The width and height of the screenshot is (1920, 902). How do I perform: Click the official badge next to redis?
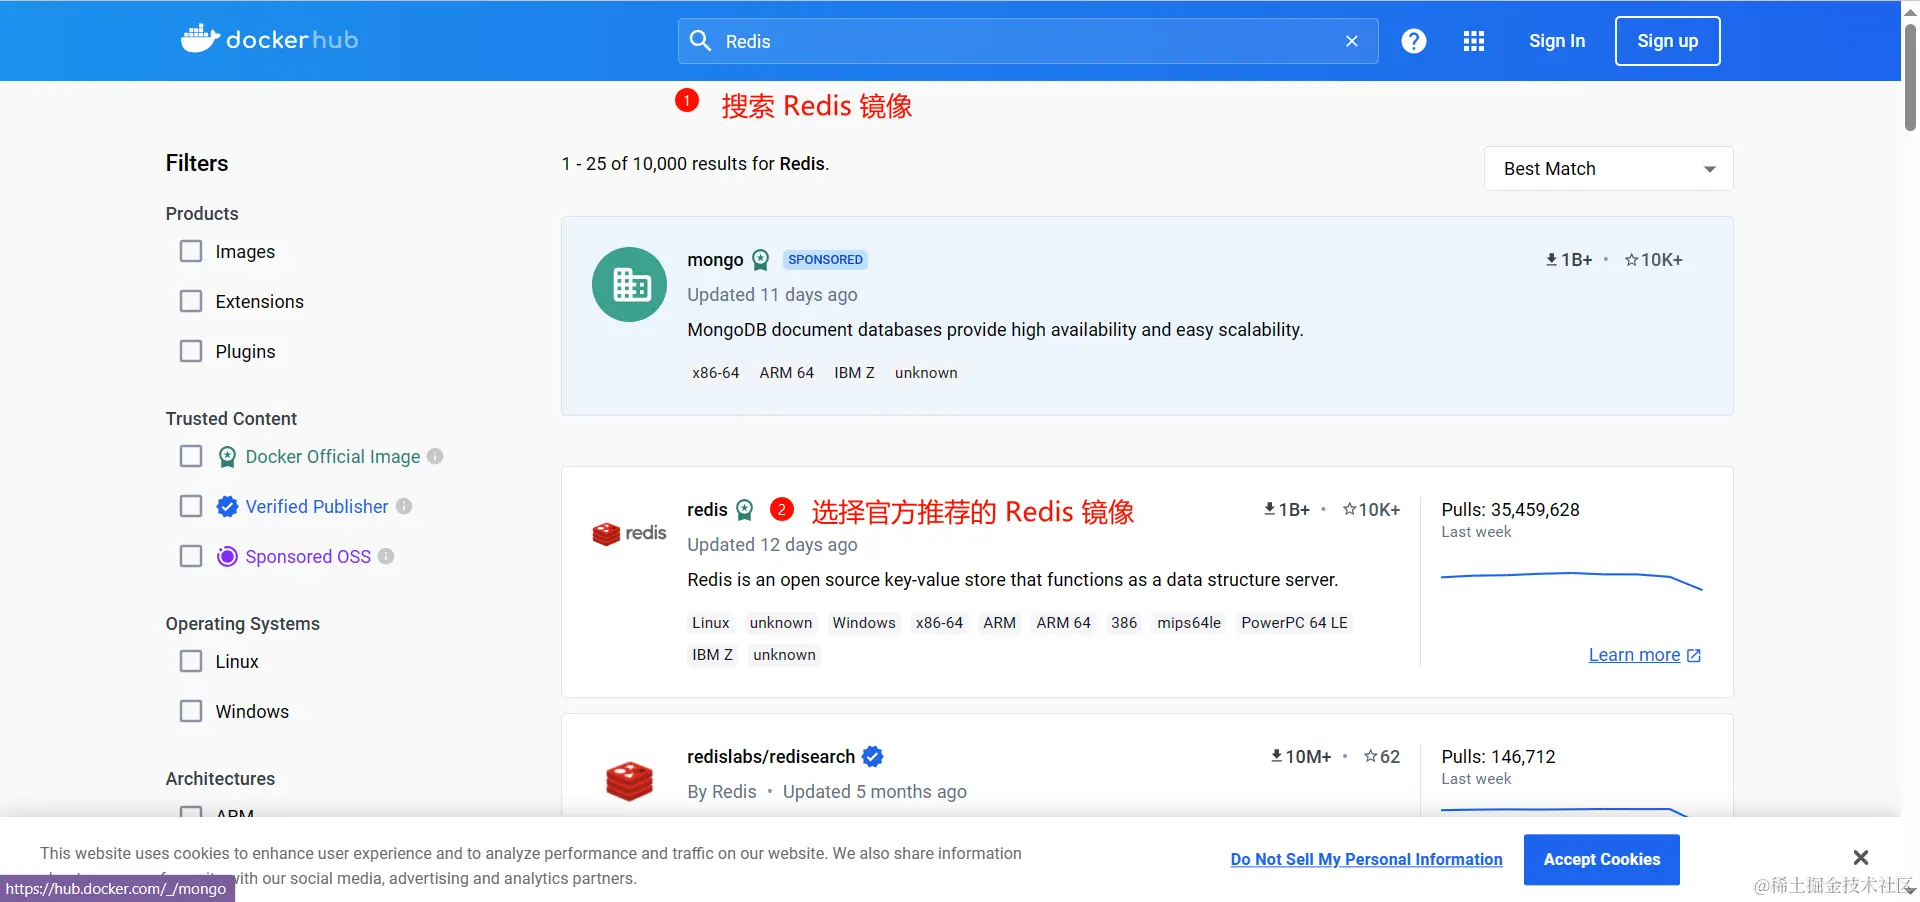coord(745,510)
